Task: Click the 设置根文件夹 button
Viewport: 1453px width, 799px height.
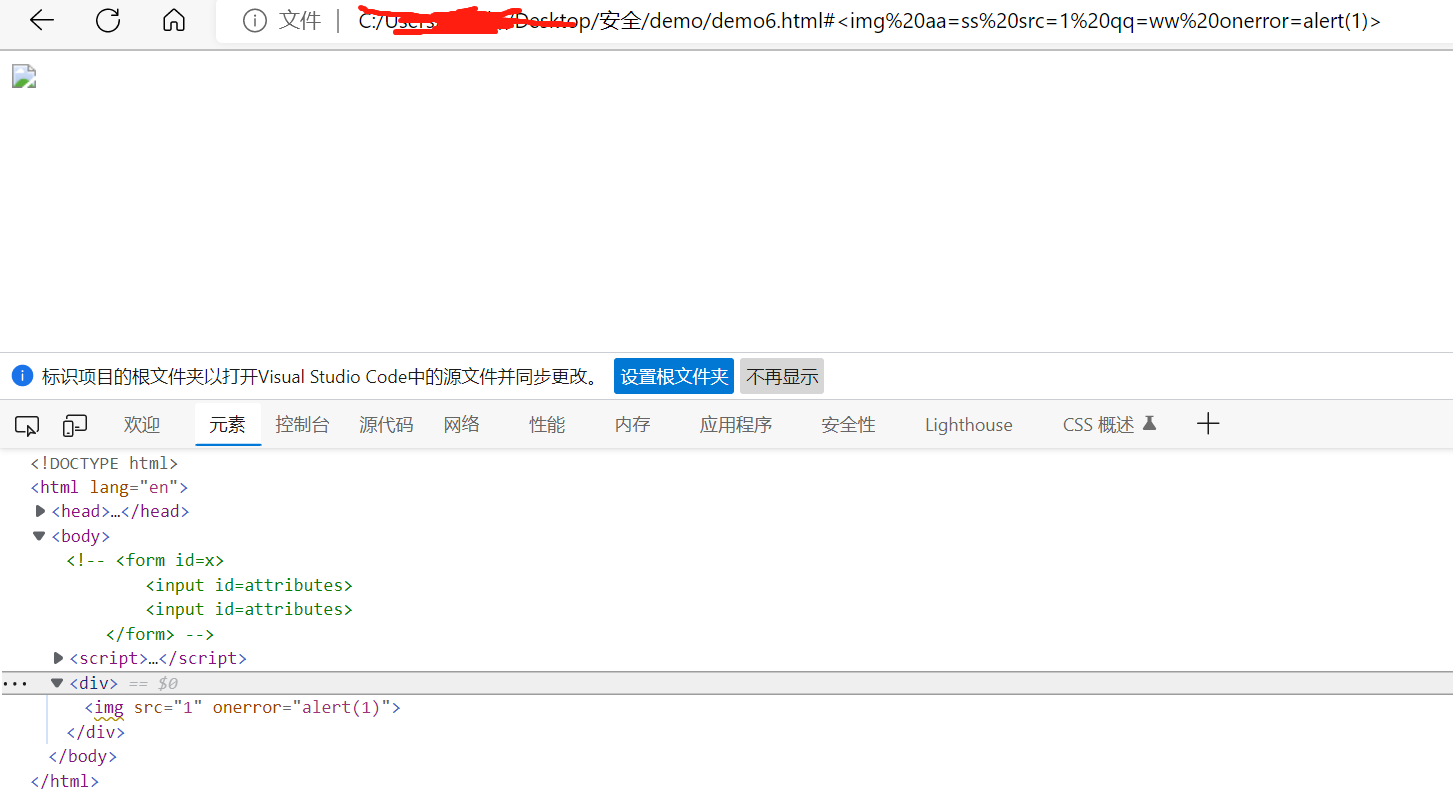Action: click(674, 376)
